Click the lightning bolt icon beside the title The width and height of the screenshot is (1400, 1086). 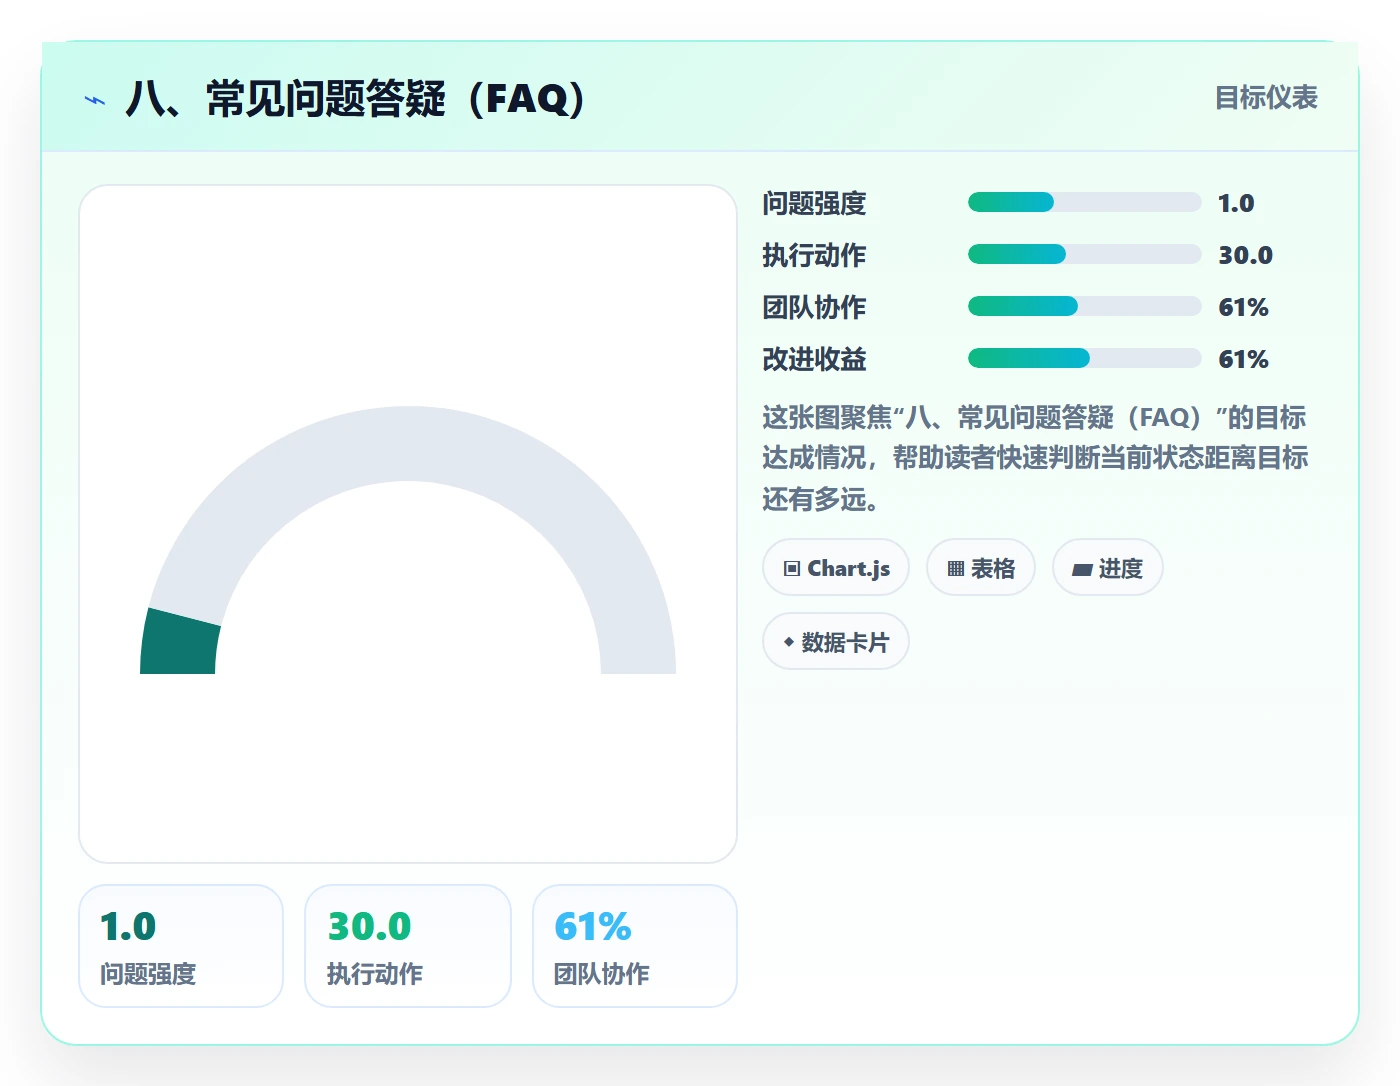(95, 100)
